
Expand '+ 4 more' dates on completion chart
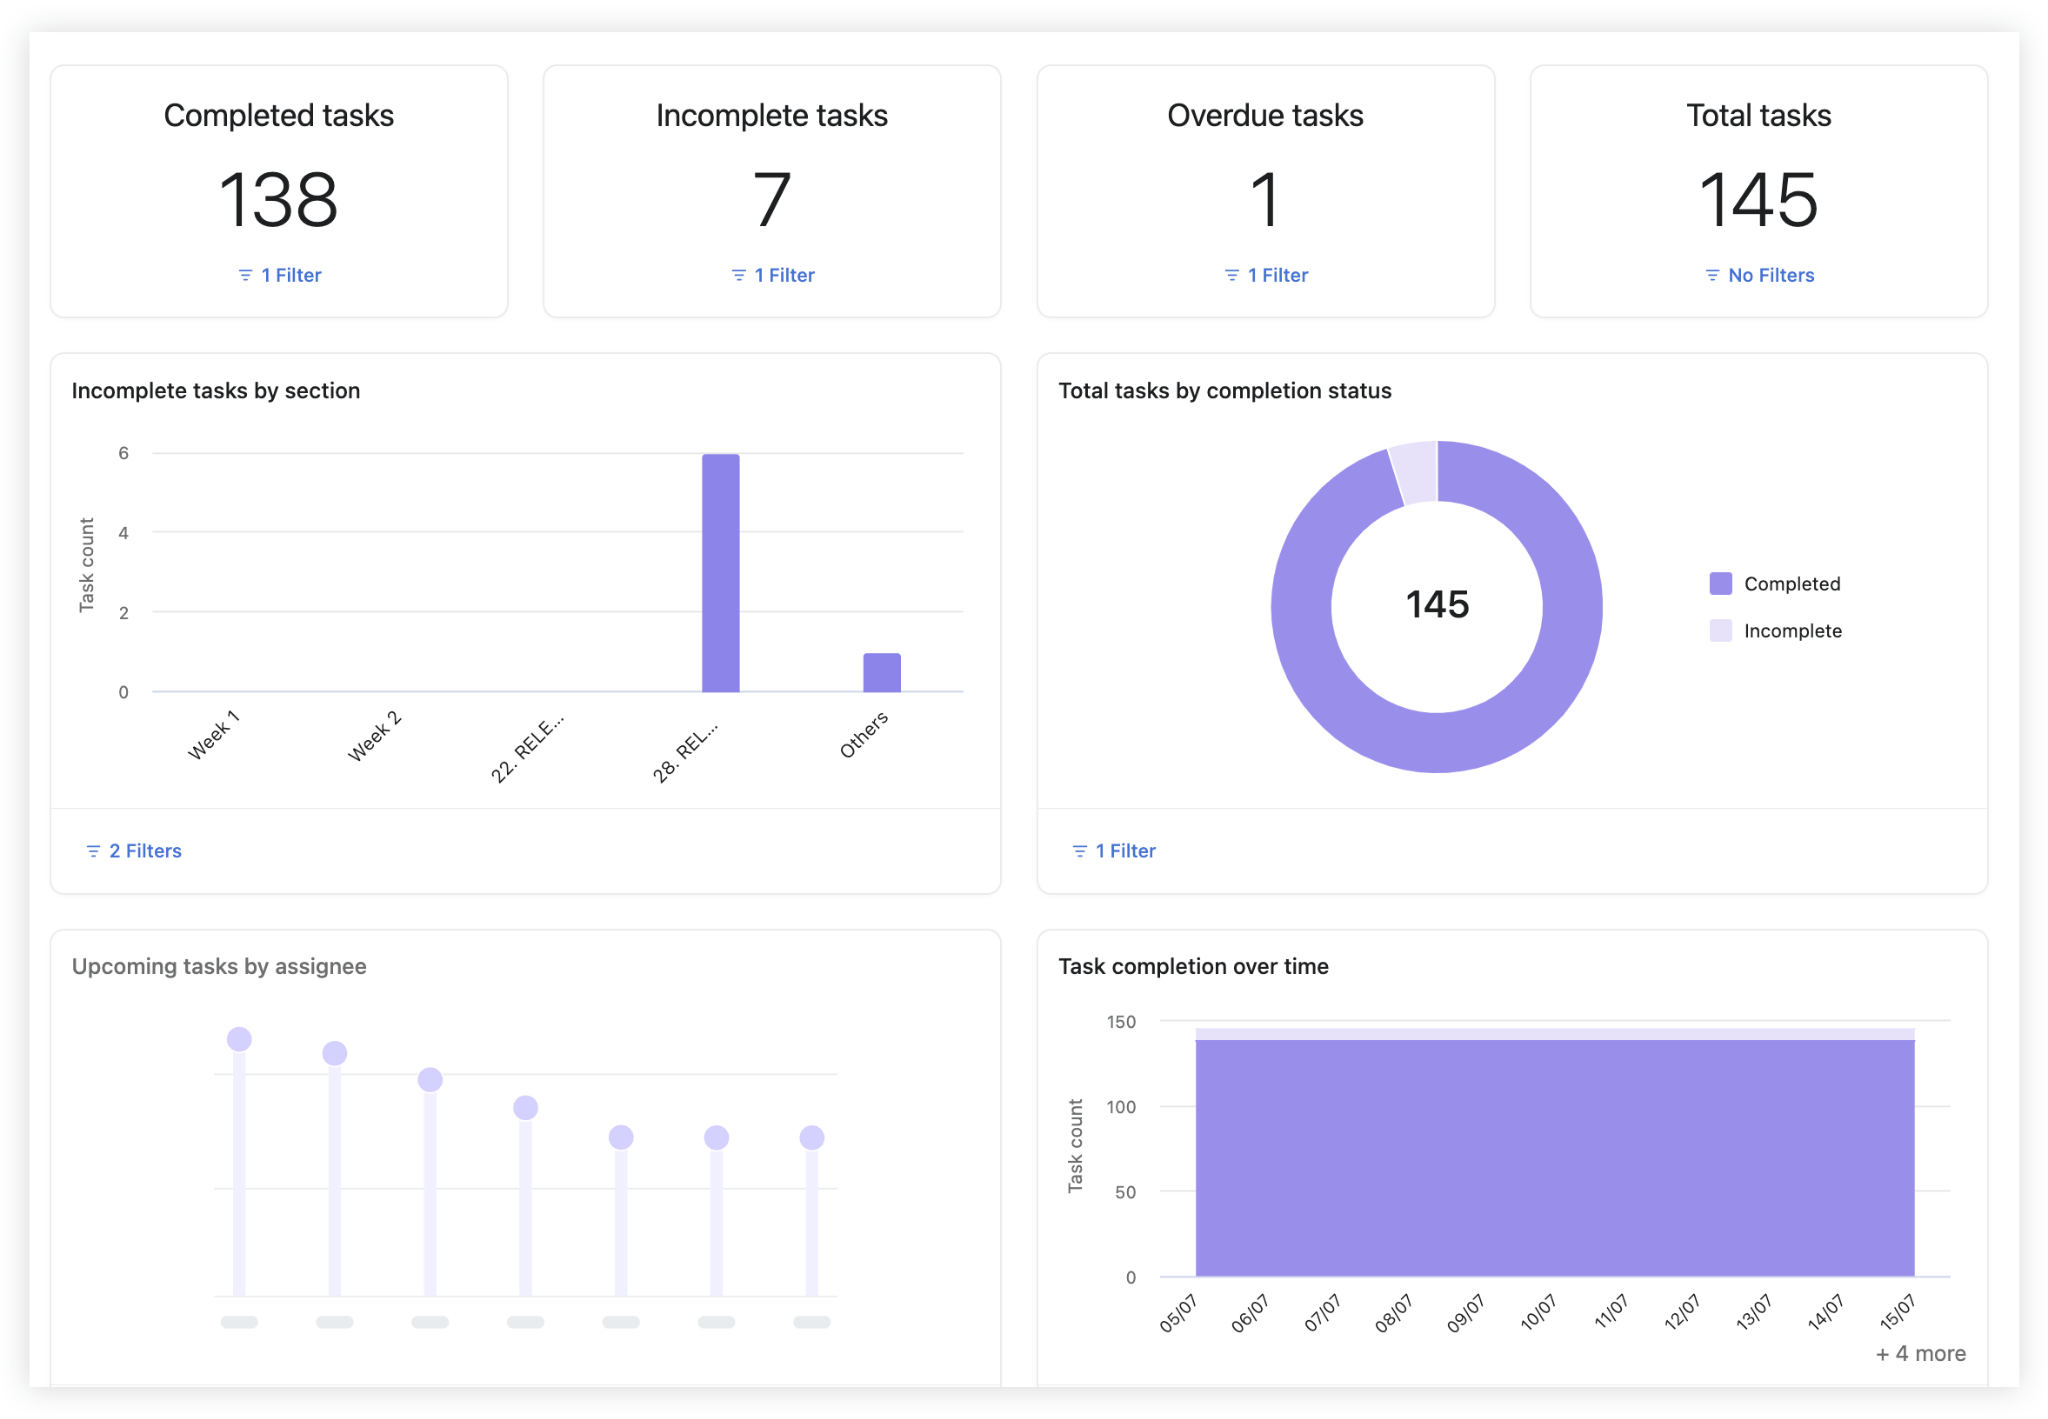(1920, 1353)
